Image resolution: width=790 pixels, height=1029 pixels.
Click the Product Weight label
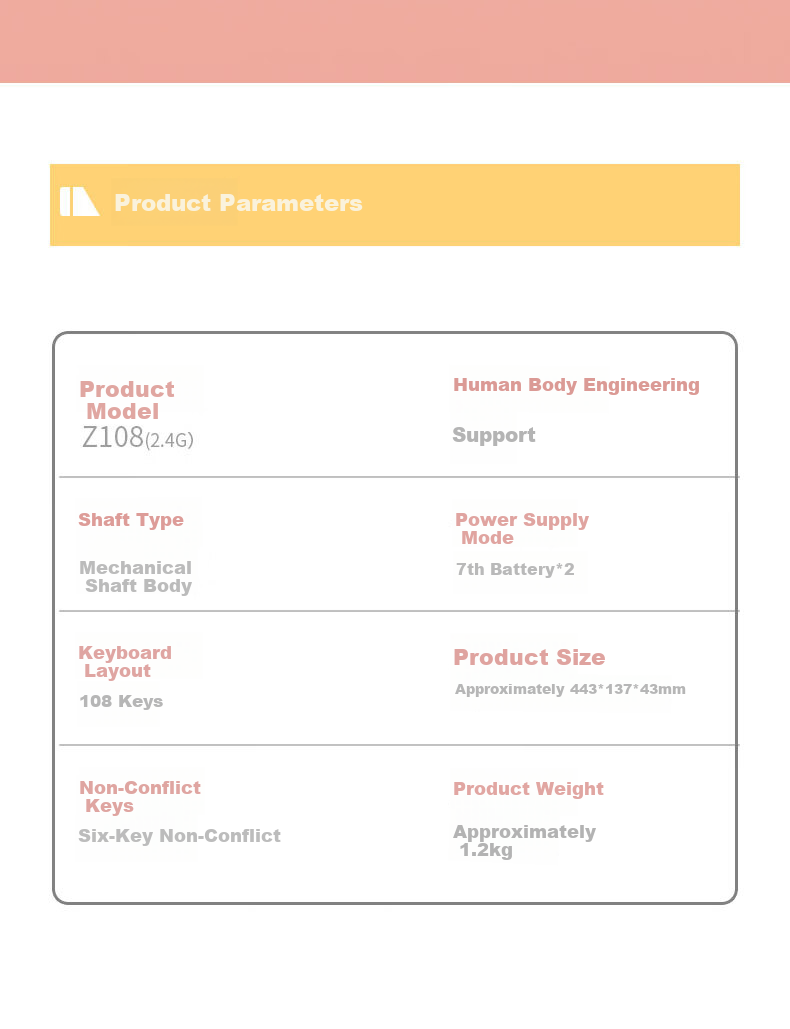click(528, 789)
